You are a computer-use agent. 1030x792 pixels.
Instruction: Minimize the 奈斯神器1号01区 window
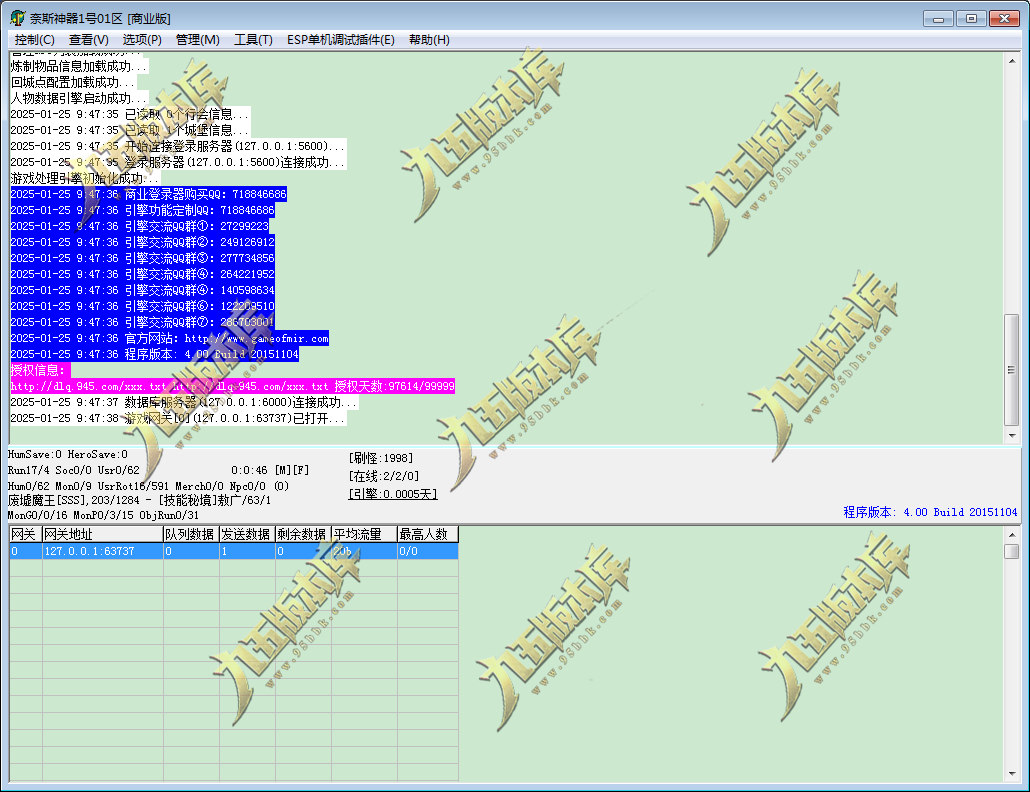click(938, 18)
